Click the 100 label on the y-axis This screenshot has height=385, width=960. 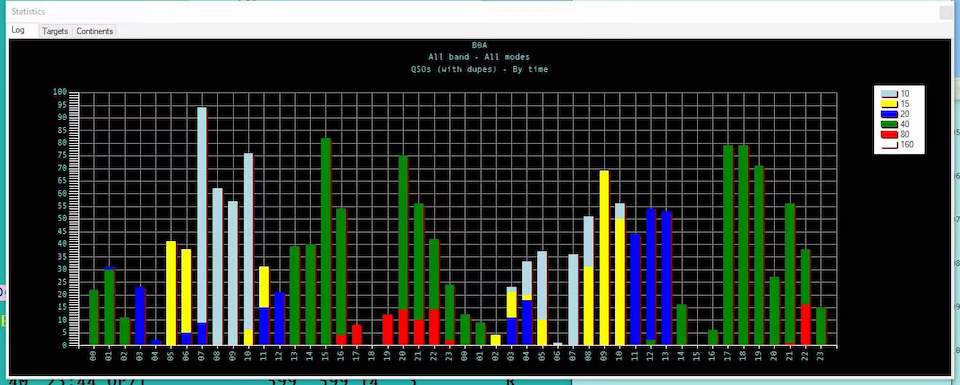60,92
